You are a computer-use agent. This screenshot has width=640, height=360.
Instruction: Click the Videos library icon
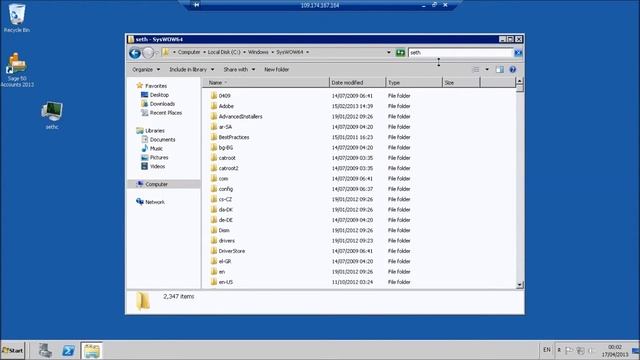144,166
